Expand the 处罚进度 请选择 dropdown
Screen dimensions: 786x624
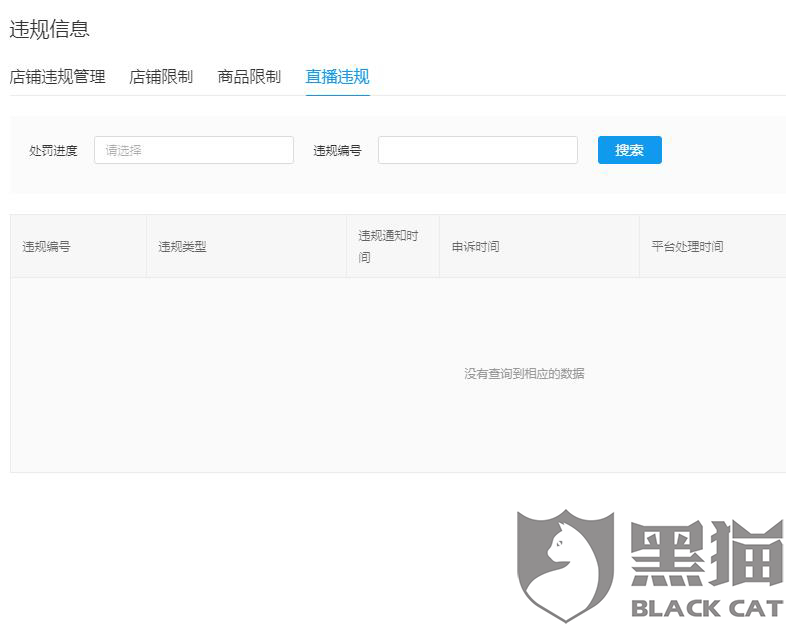click(x=194, y=150)
